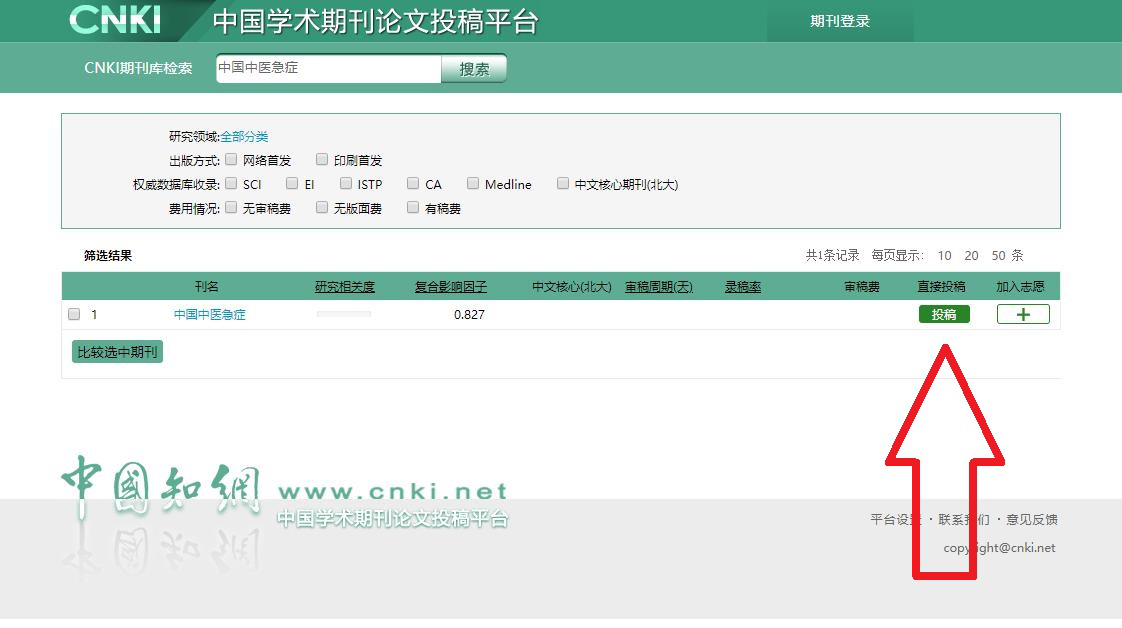Click the 比较选中期刊 compare button
The width and height of the screenshot is (1122, 628).
point(117,352)
